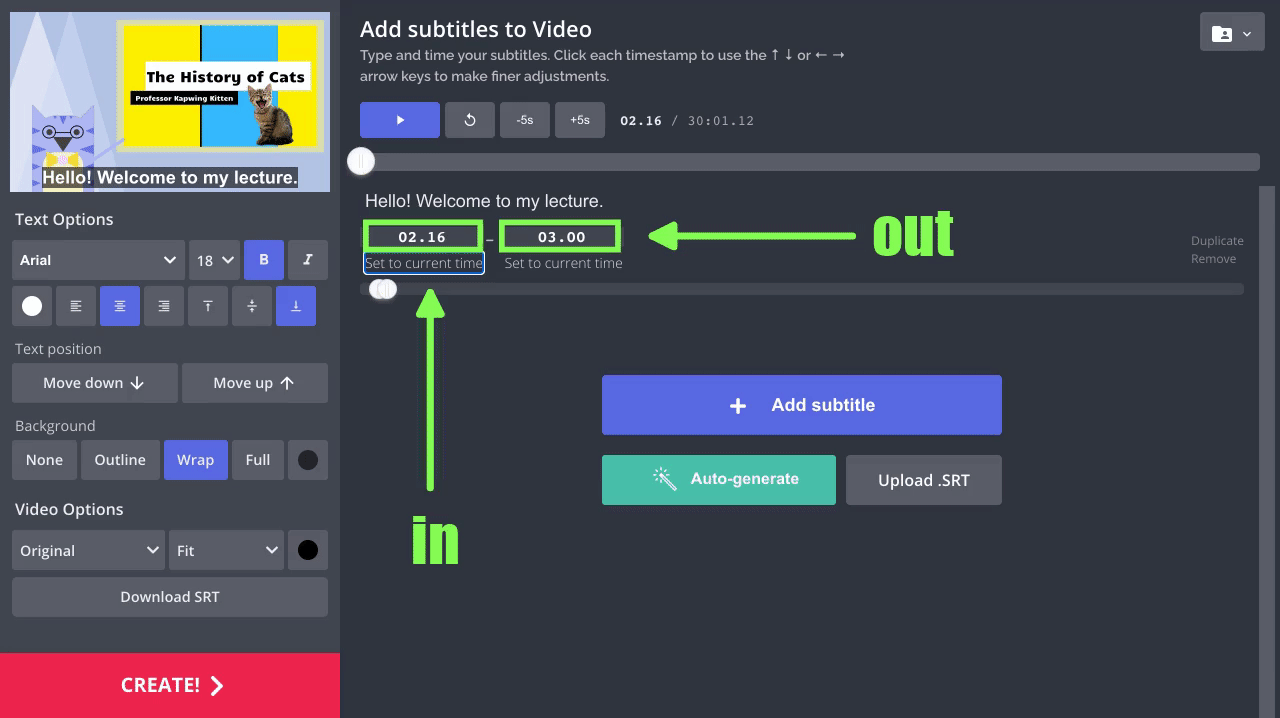
Task: Open the folder icon menu
Action: [1230, 33]
